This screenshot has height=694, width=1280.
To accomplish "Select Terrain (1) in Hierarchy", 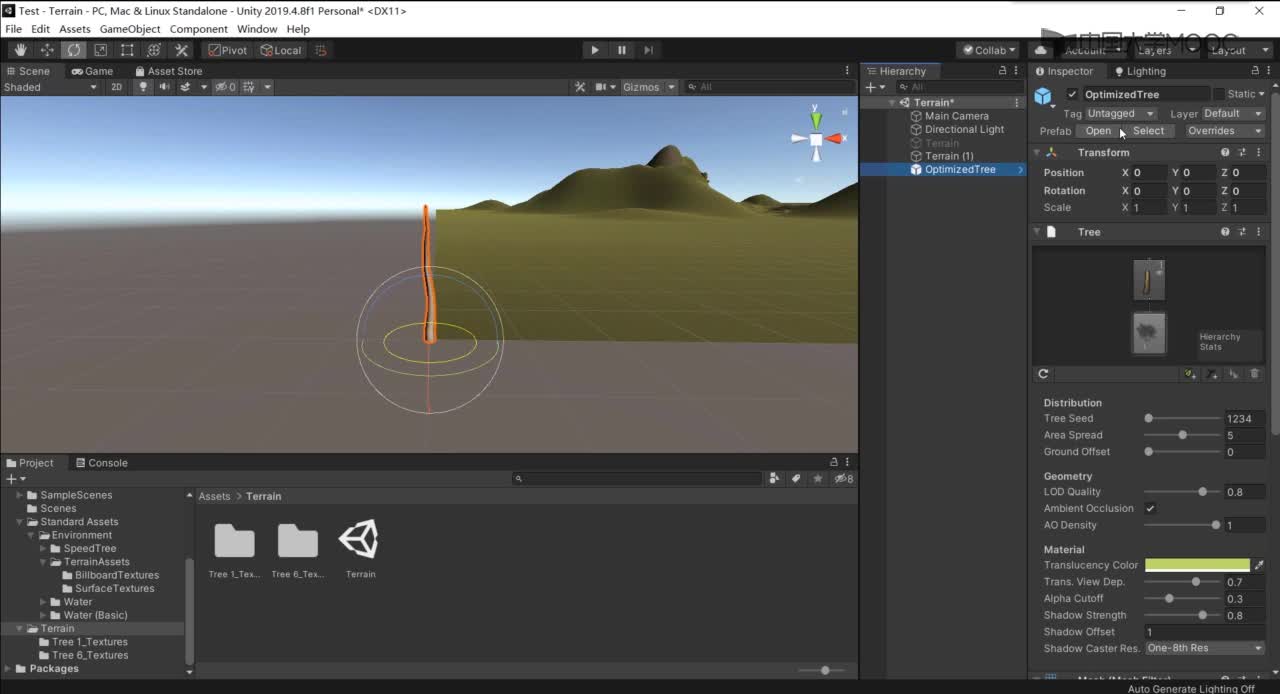I will [x=949, y=156].
